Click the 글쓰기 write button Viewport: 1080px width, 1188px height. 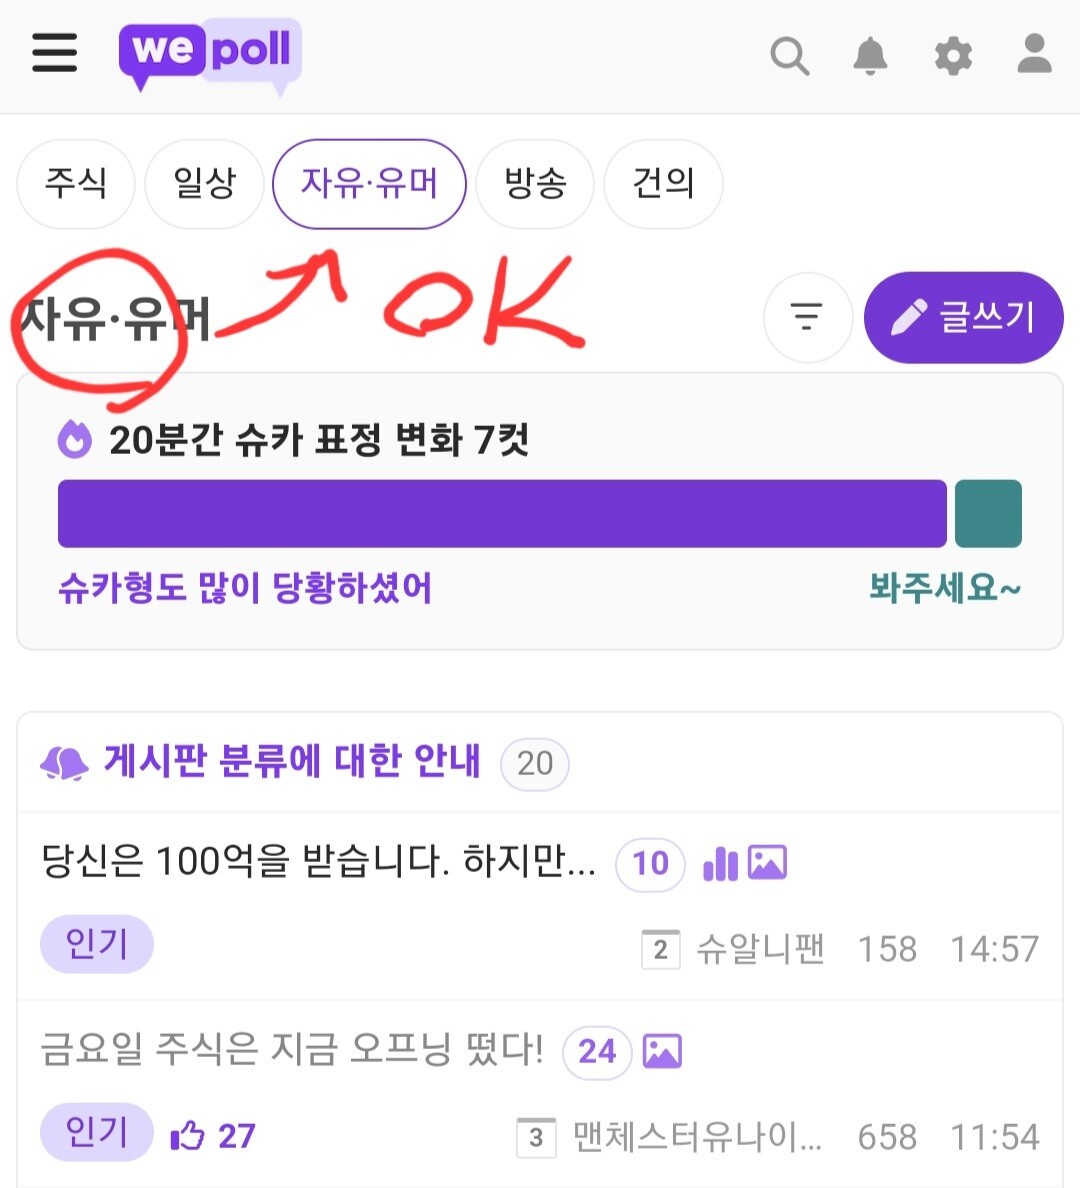tap(963, 317)
